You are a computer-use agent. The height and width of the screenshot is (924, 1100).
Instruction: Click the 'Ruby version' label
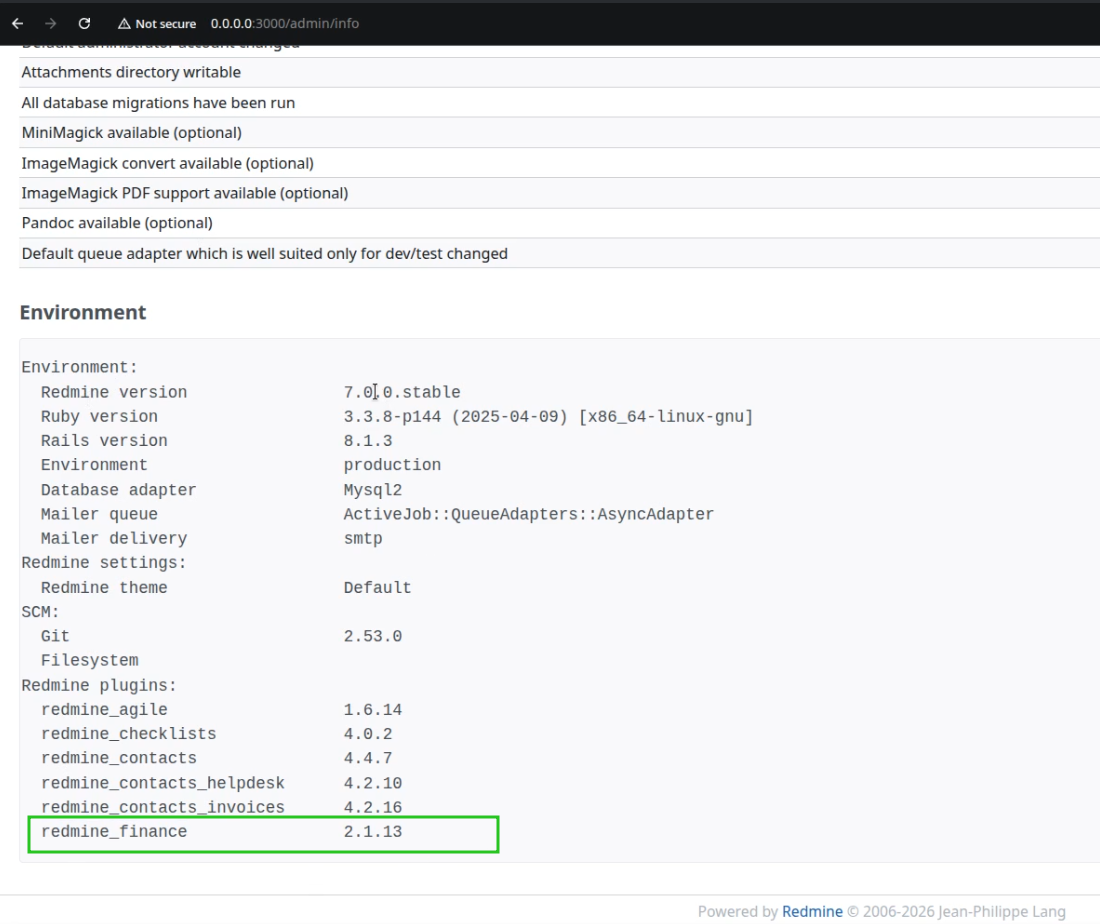pyautogui.click(x=99, y=417)
